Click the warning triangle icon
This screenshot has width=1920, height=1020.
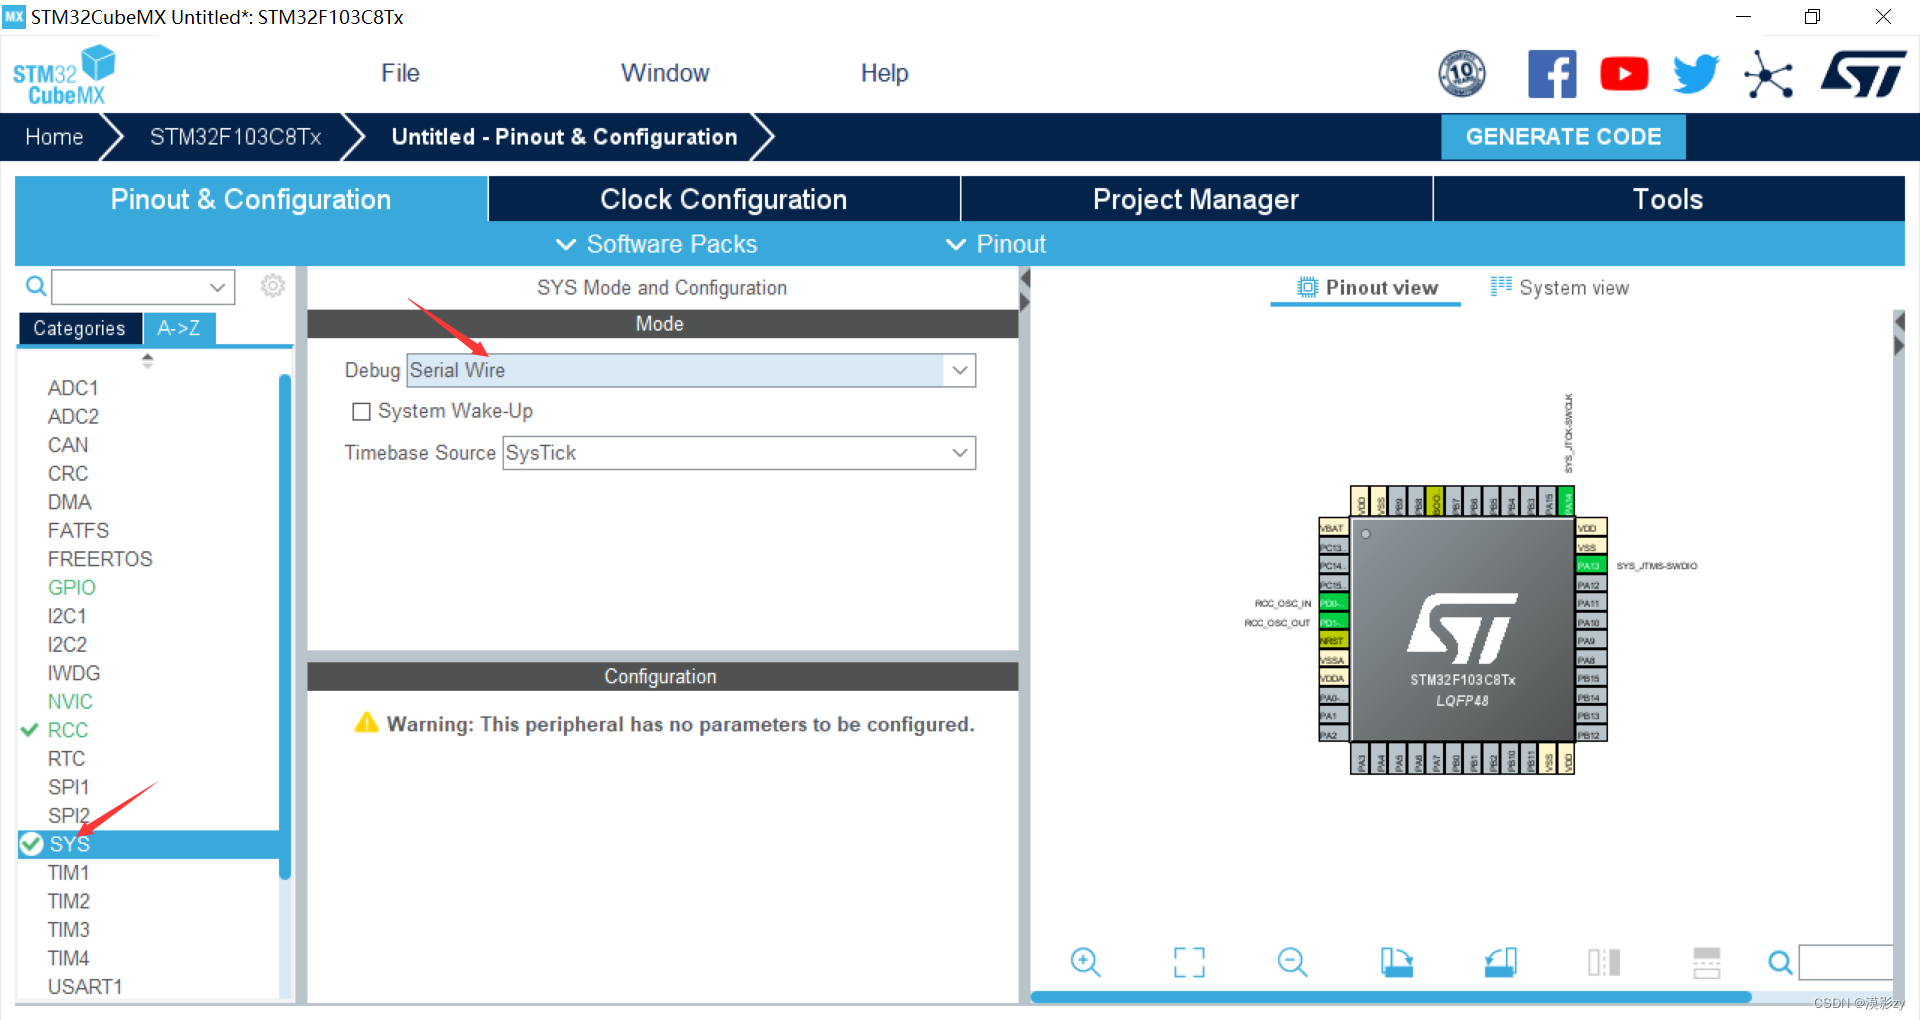[367, 722]
